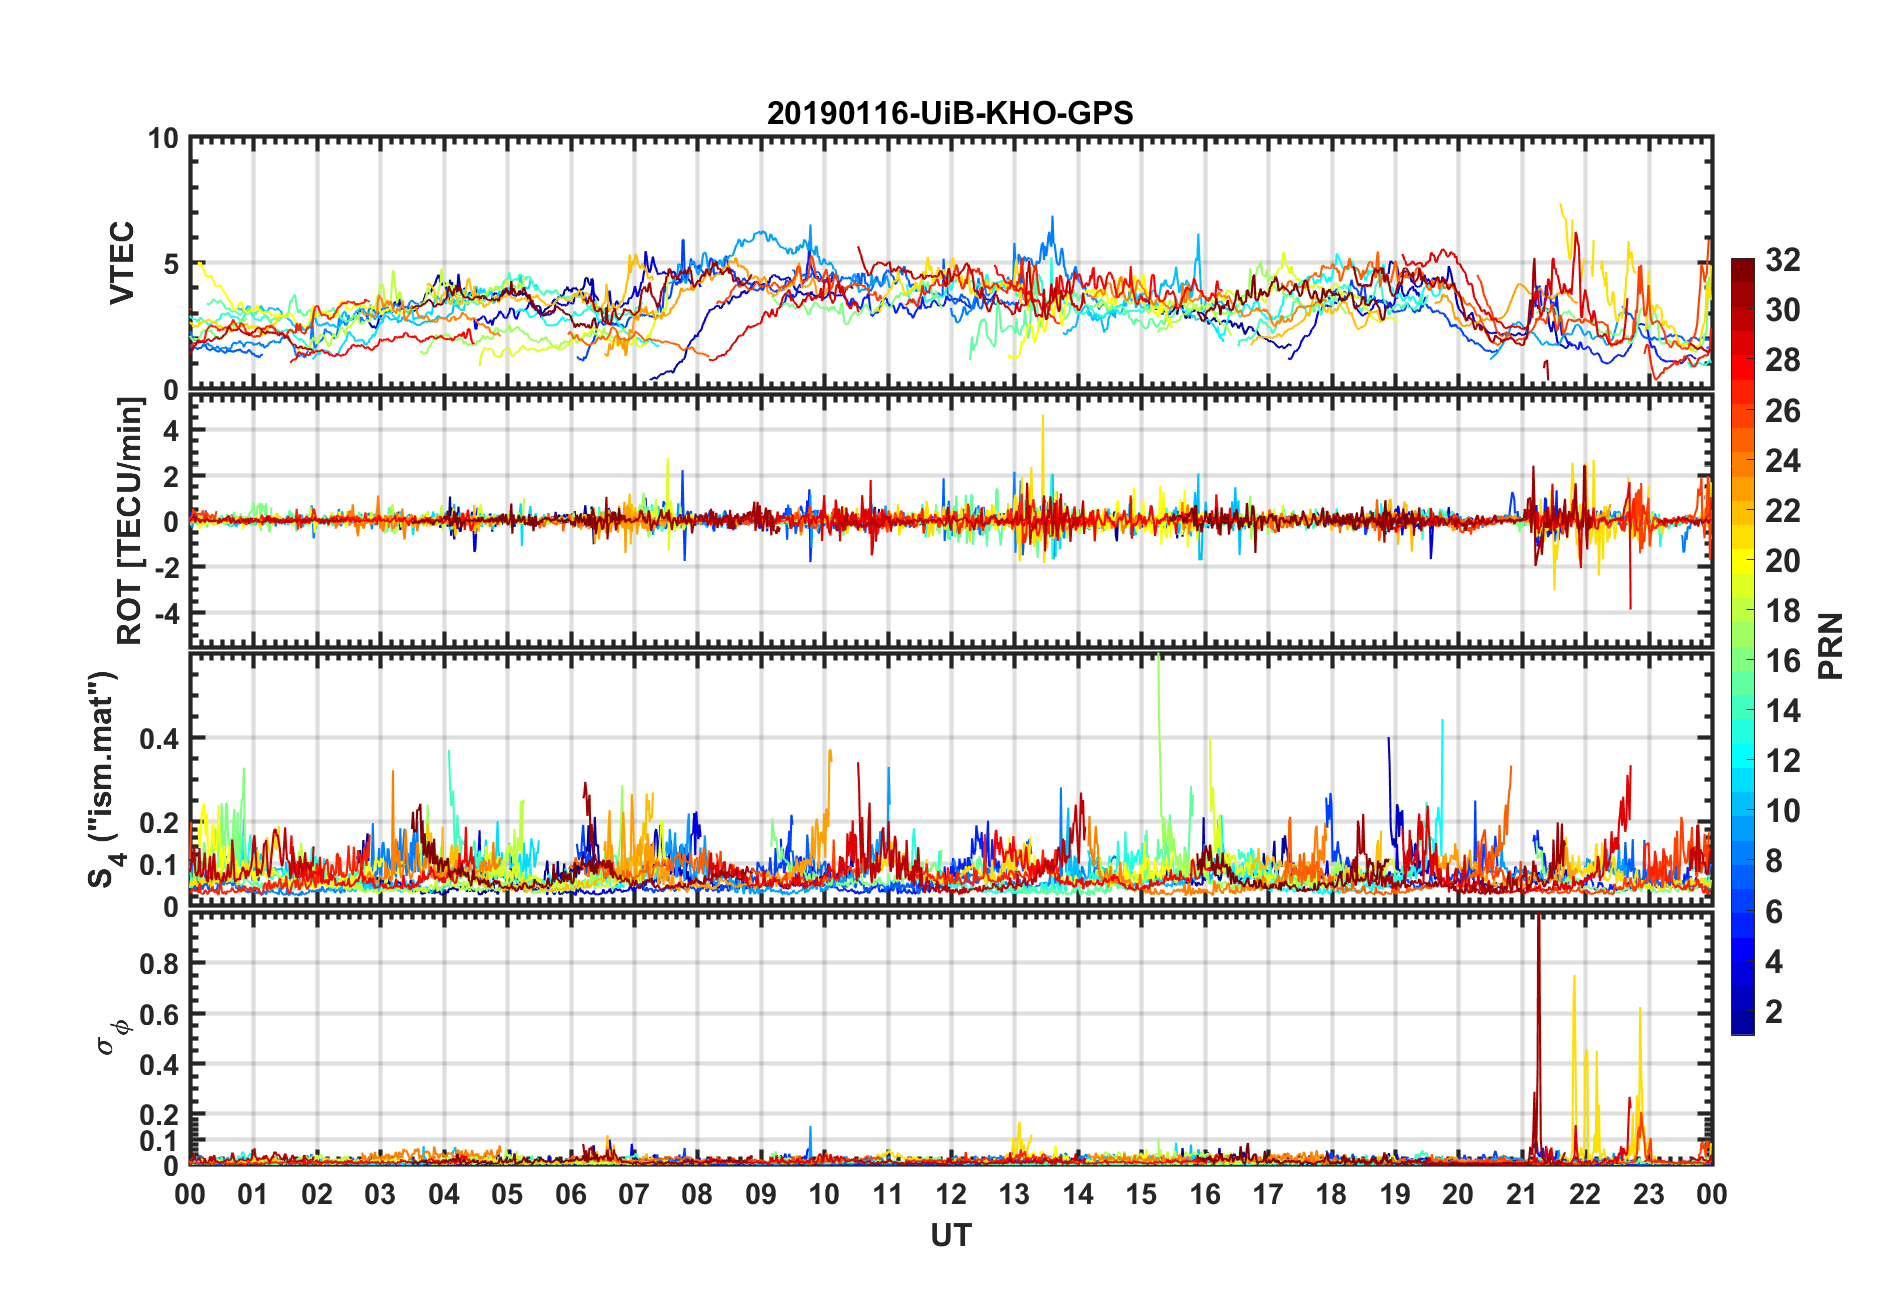Select PRN colorbar tick value 6
Image resolution: width=1902 pixels, height=1292 pixels.
tap(1774, 912)
